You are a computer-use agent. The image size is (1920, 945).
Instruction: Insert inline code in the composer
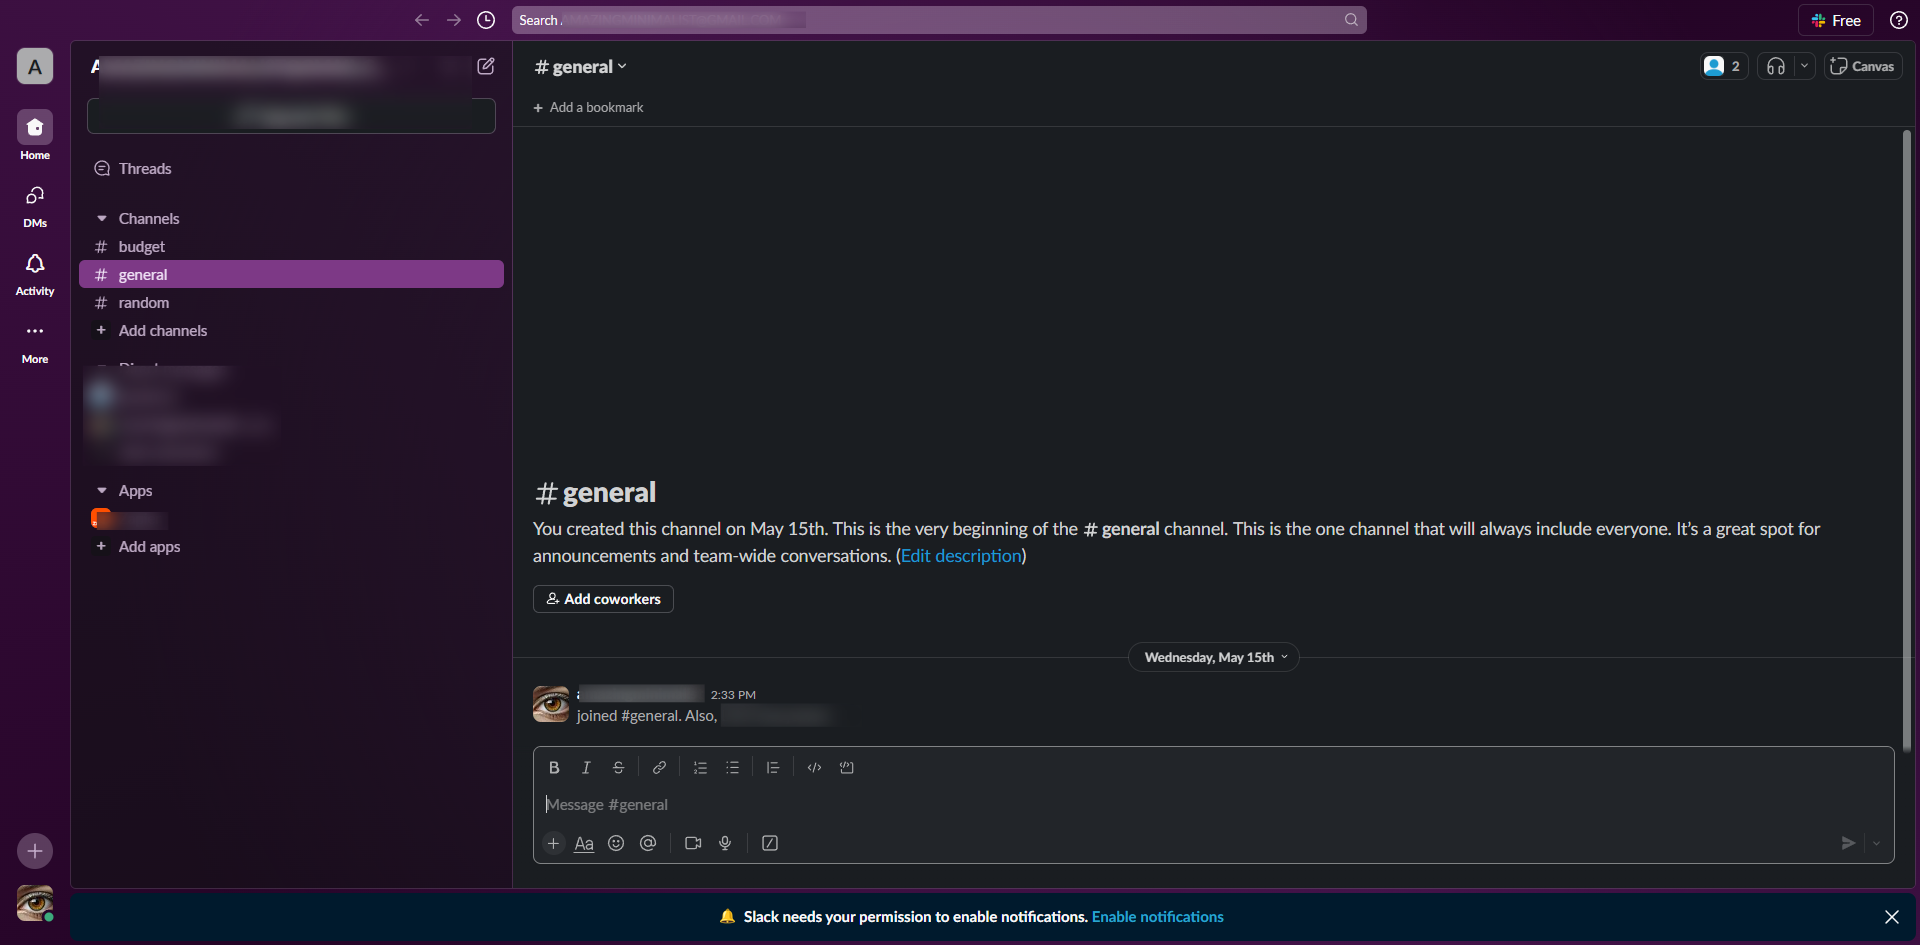[x=814, y=767]
